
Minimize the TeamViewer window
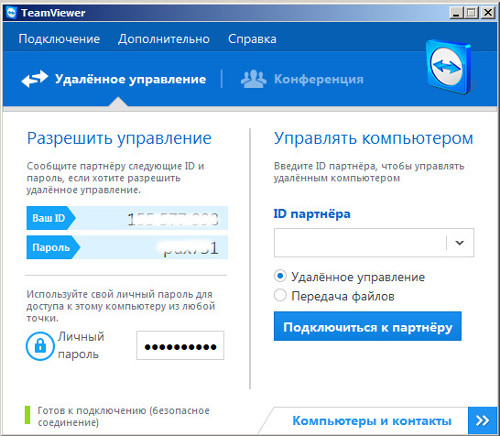tap(456, 13)
